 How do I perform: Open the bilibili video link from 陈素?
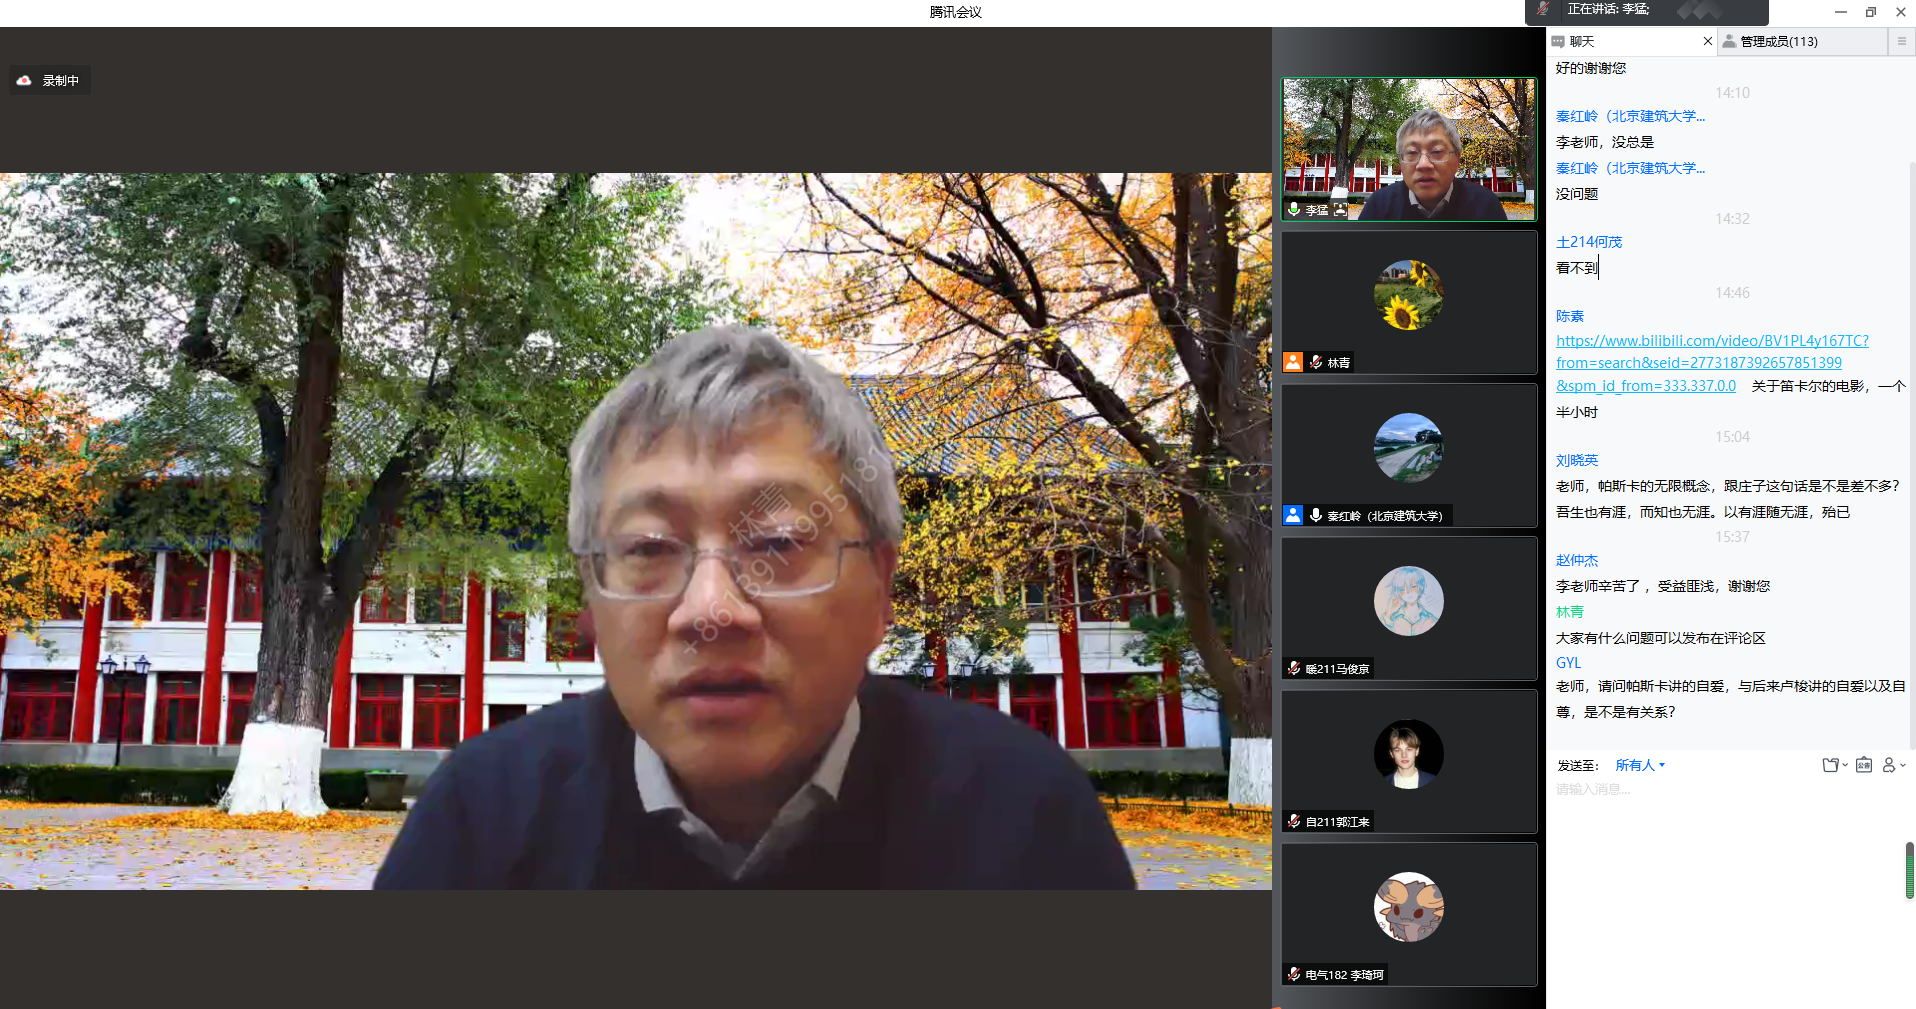click(1711, 362)
